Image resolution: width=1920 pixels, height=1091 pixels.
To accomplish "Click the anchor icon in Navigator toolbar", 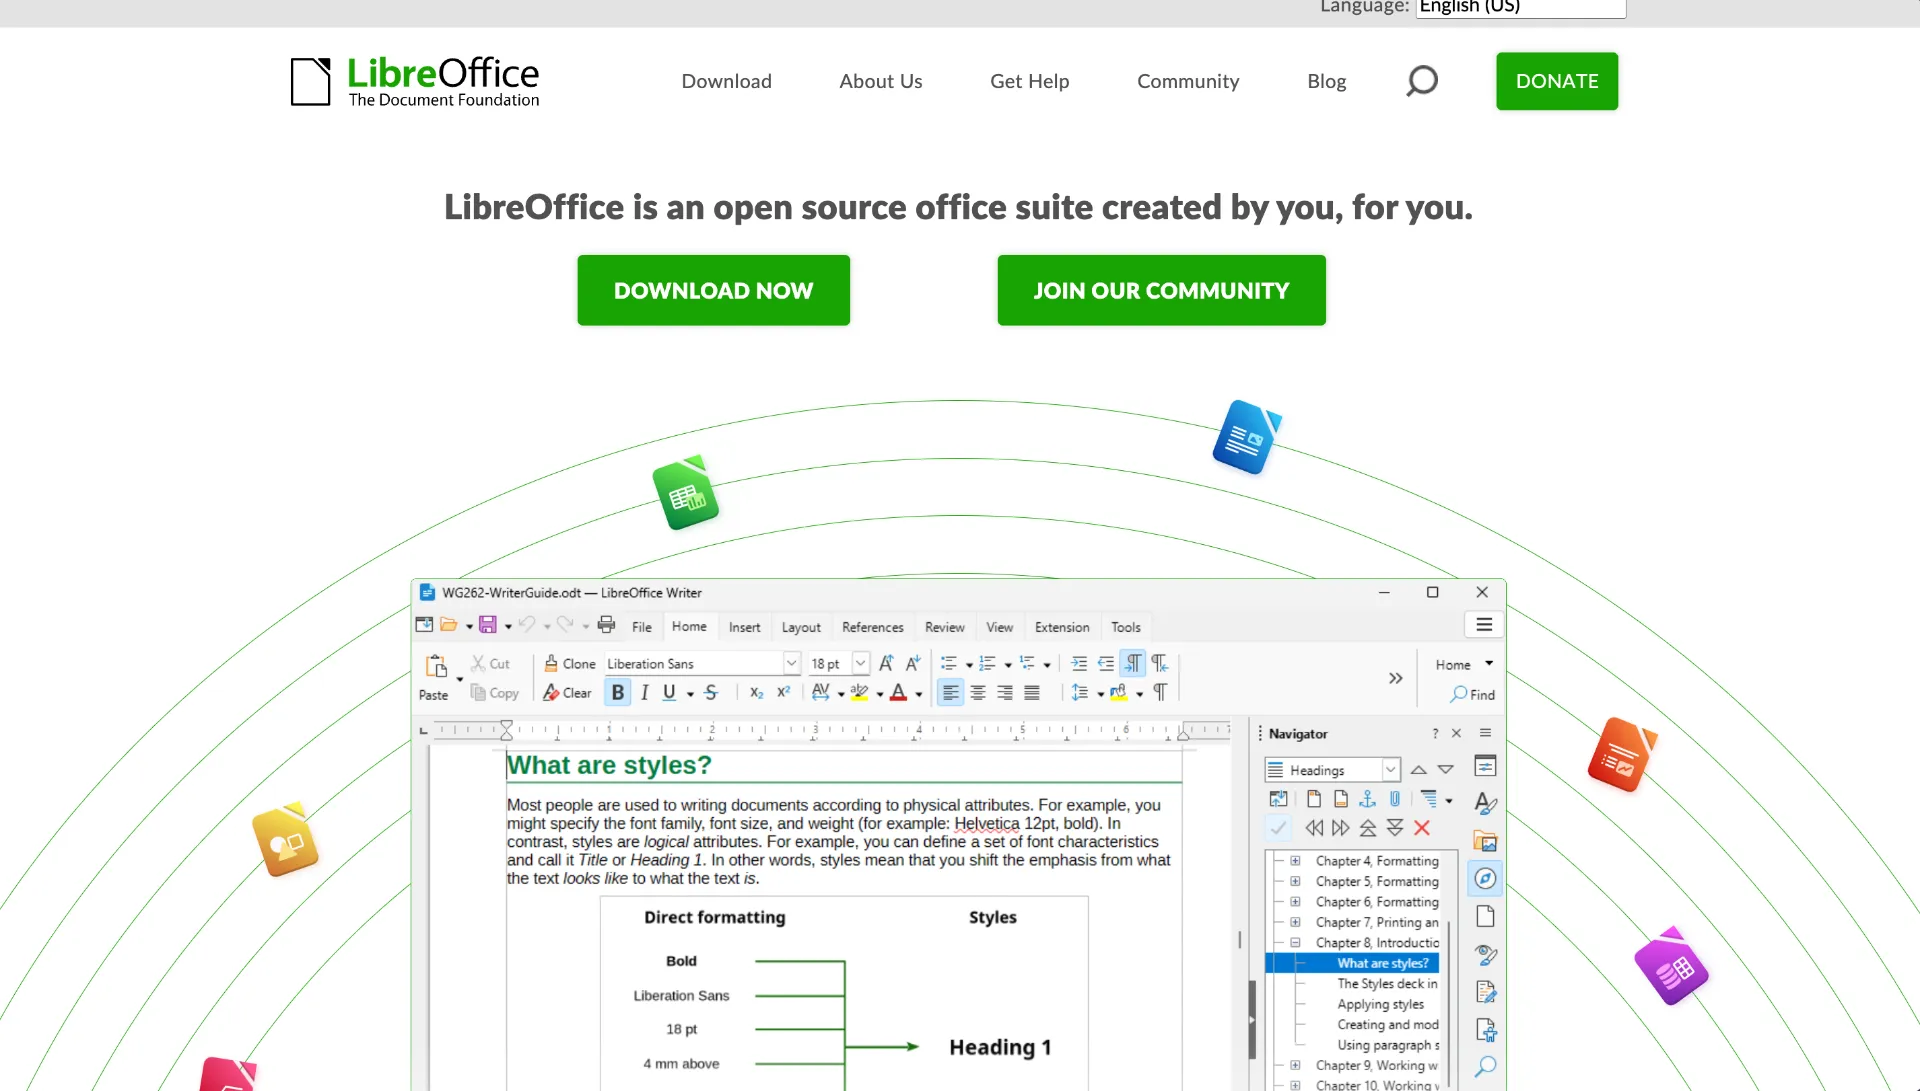I will (1368, 799).
